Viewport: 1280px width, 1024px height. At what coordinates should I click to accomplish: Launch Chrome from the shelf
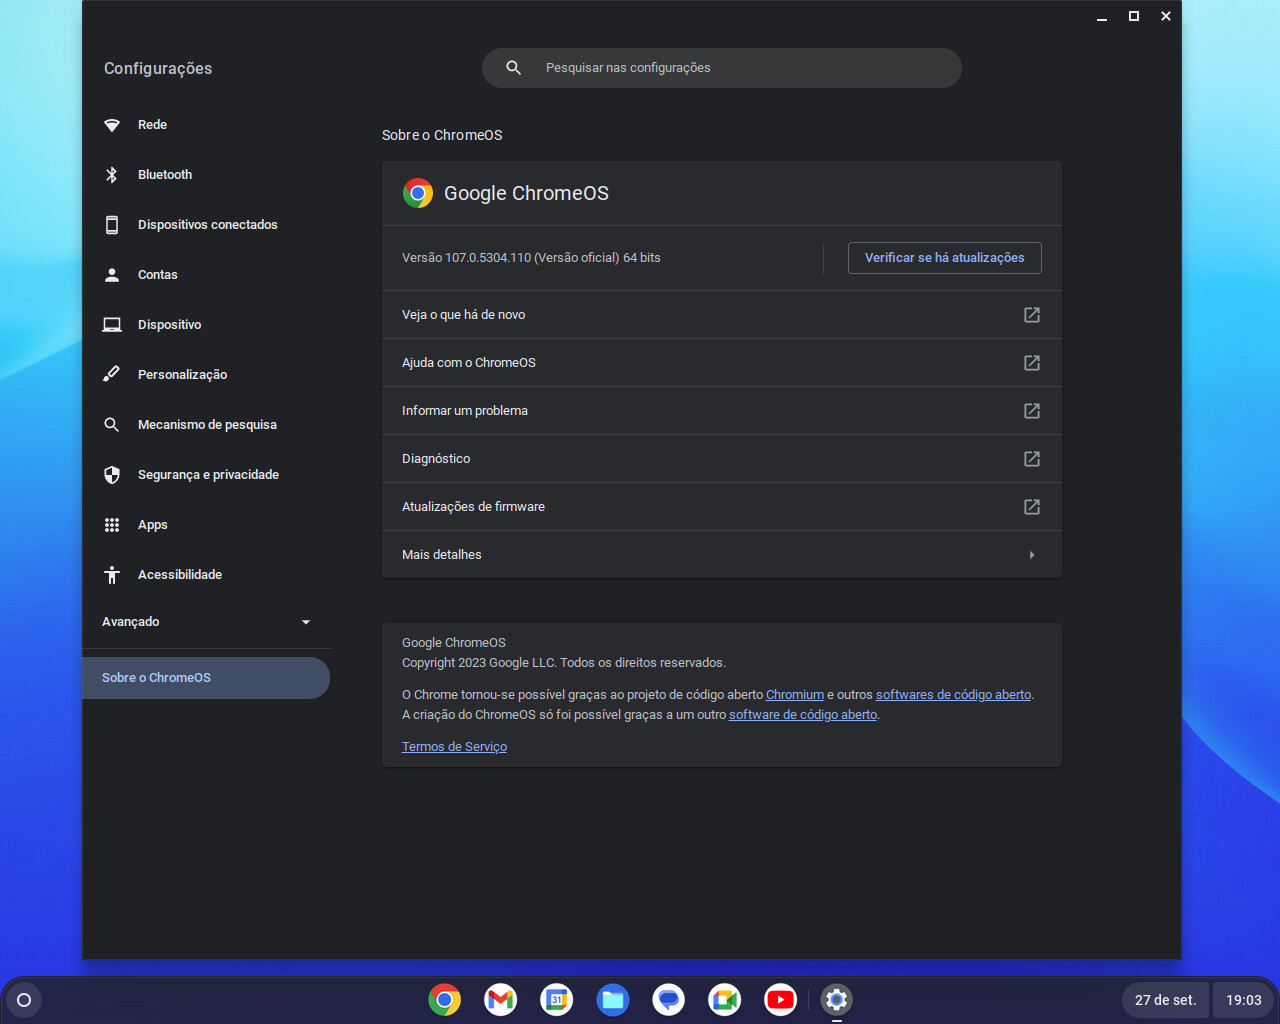(x=445, y=1000)
